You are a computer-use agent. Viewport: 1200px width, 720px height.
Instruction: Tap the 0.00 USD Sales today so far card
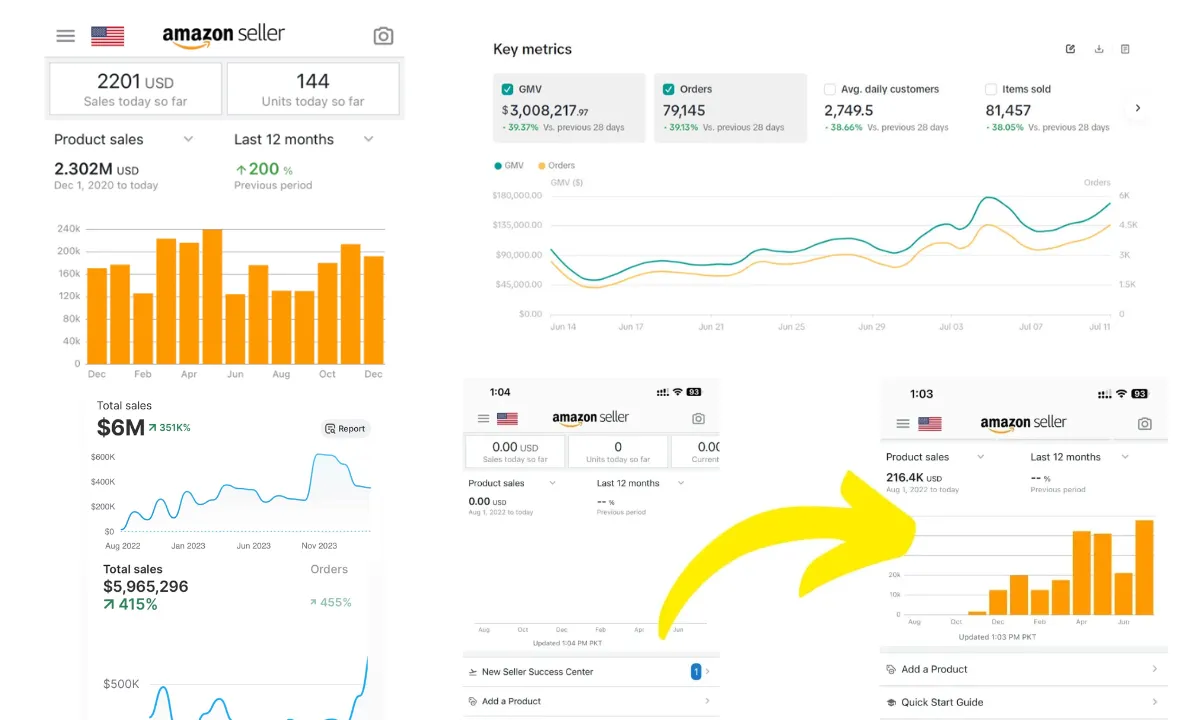[515, 452]
